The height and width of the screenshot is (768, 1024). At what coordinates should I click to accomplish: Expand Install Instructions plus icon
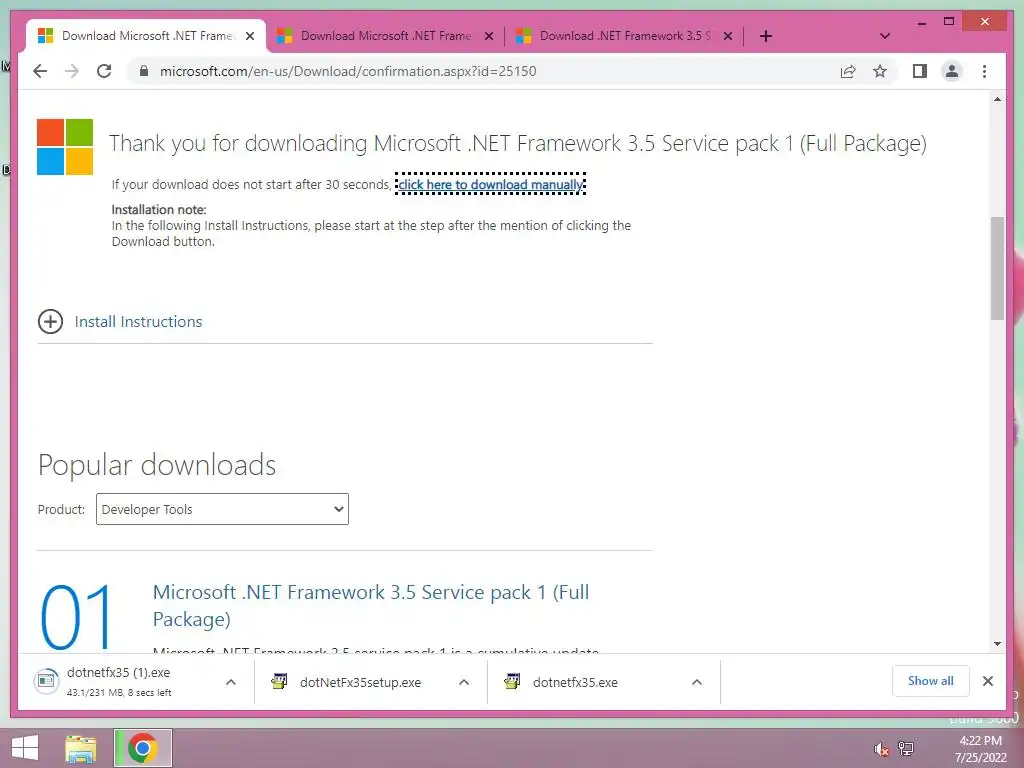(50, 321)
